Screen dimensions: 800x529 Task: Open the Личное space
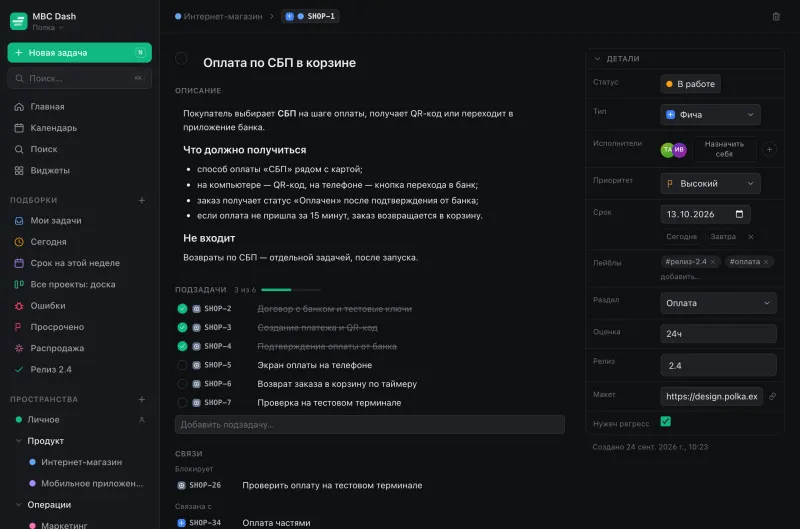point(43,420)
